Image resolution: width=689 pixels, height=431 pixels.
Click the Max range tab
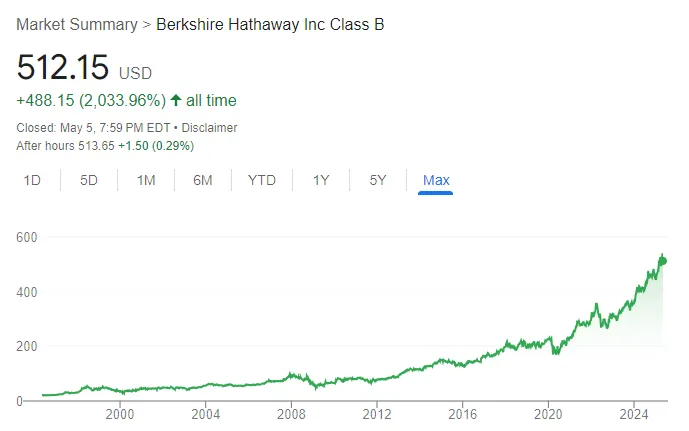[436, 180]
